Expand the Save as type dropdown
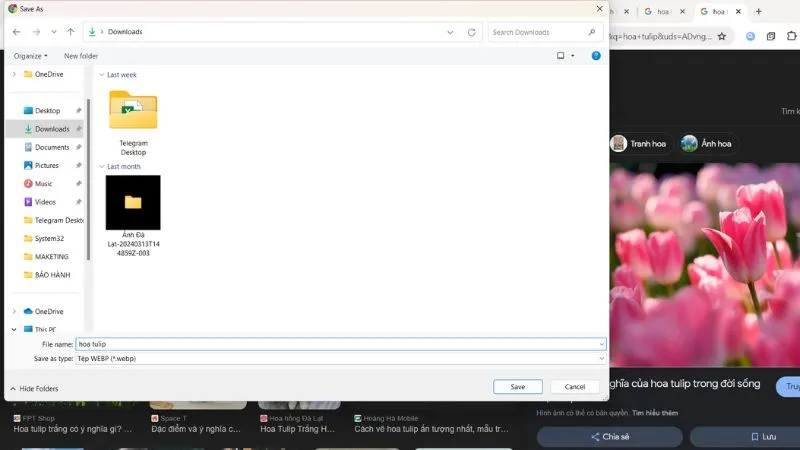This screenshot has height=450, width=800. point(601,358)
